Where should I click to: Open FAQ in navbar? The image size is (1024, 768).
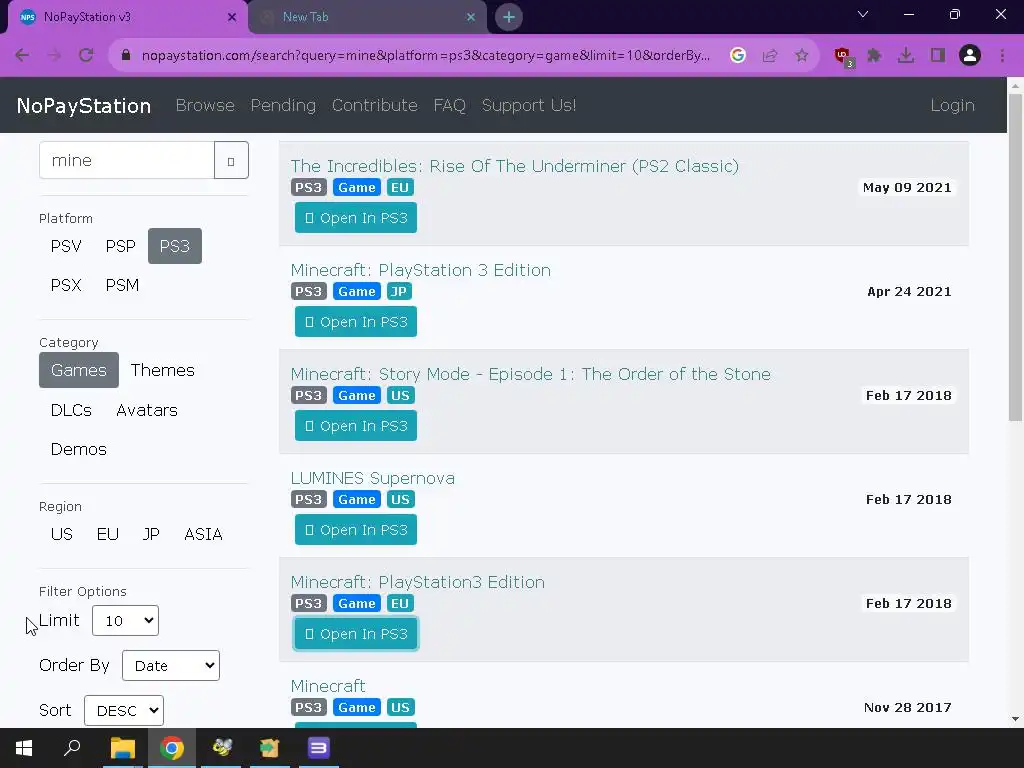(x=449, y=105)
